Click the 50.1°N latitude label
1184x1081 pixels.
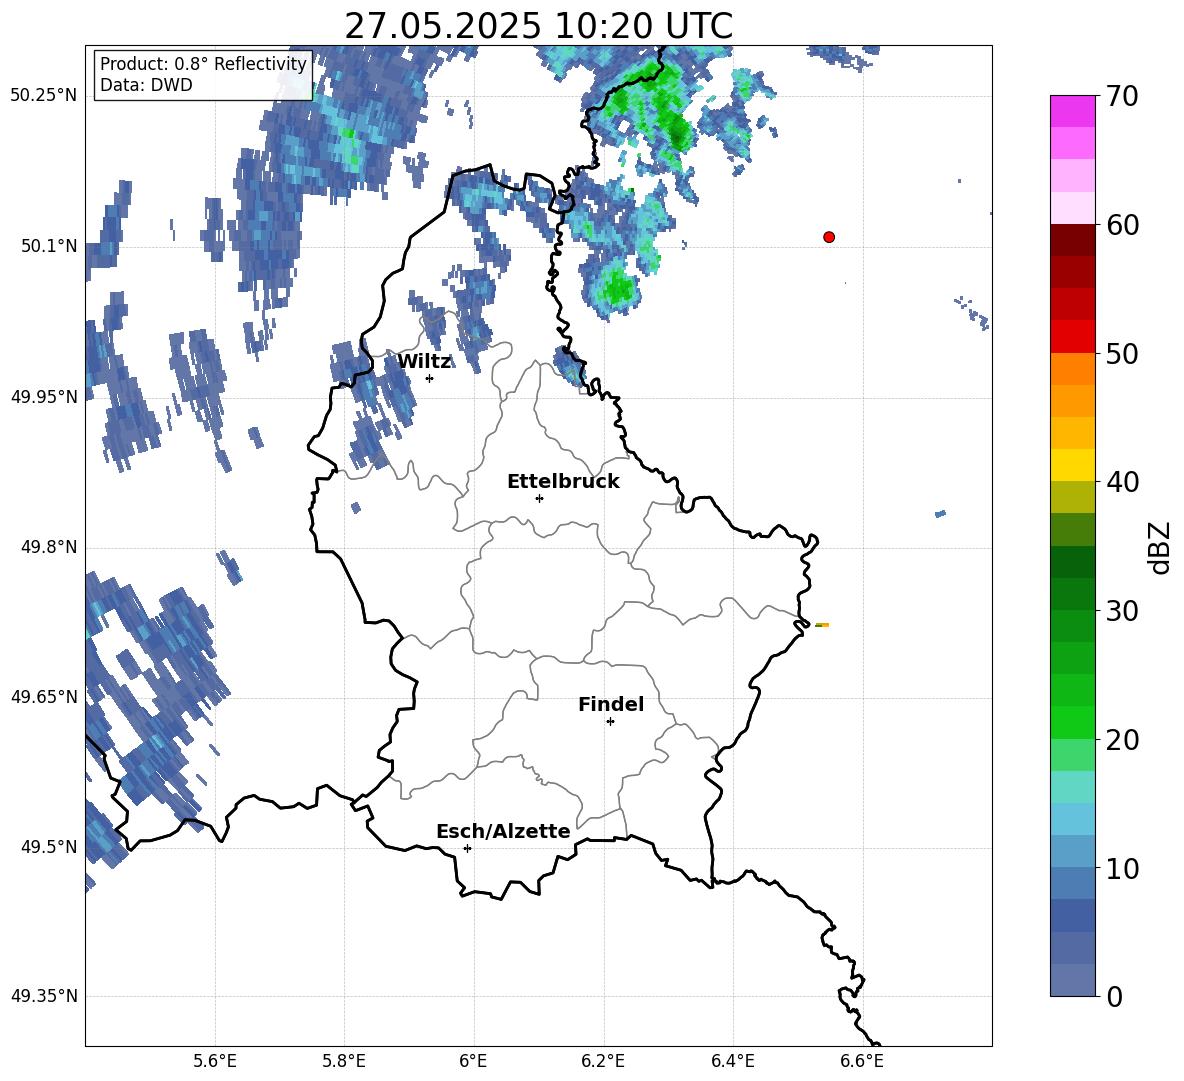(x=49, y=246)
